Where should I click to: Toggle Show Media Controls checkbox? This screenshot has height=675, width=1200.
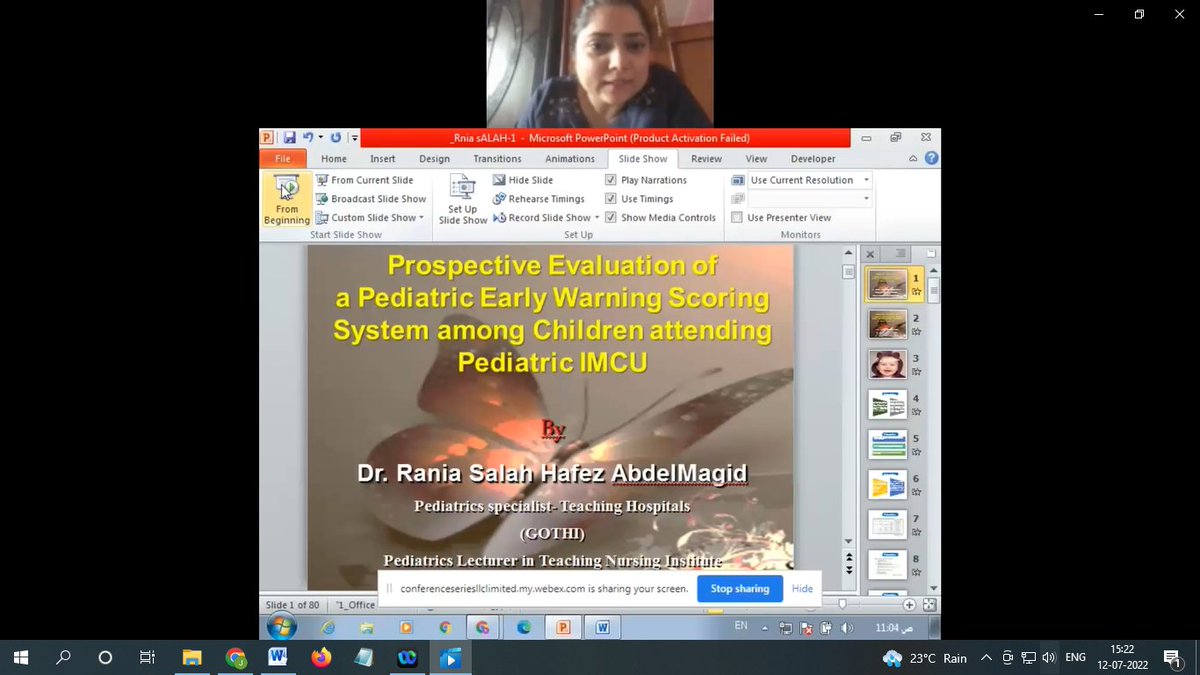pos(611,217)
